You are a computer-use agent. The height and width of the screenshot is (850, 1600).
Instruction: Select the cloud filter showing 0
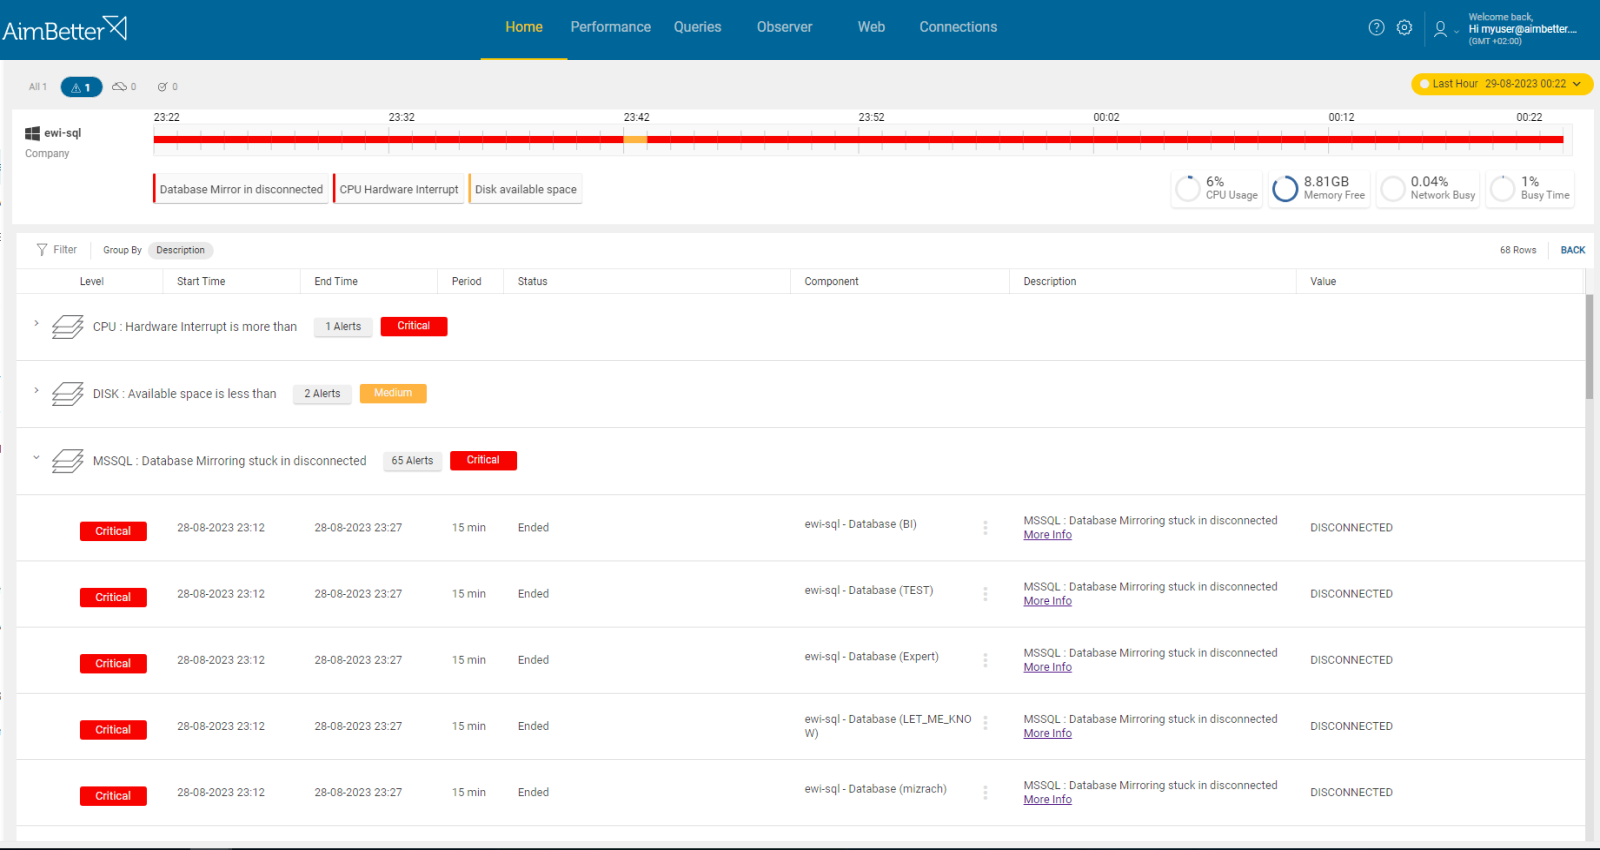pos(124,87)
